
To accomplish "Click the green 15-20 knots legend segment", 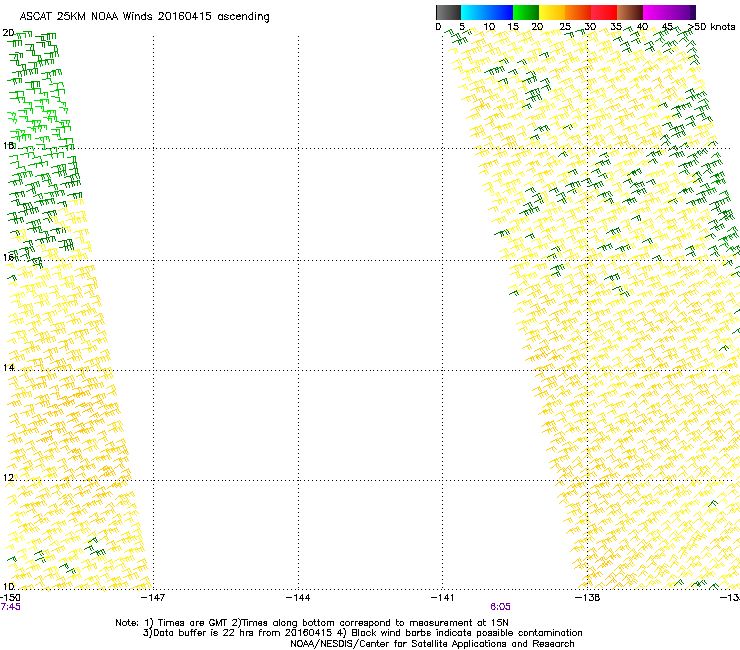I will 526,12.
